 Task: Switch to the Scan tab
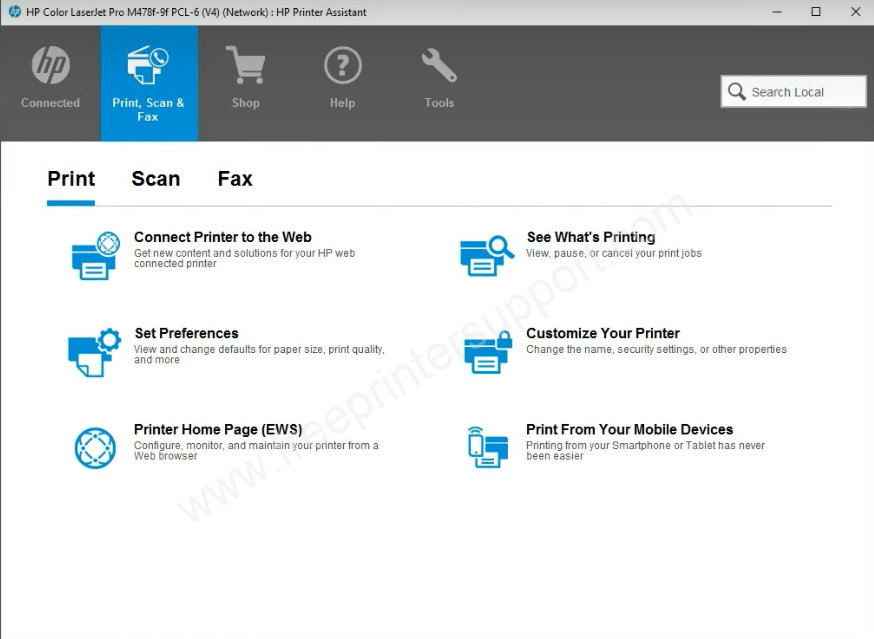(156, 179)
